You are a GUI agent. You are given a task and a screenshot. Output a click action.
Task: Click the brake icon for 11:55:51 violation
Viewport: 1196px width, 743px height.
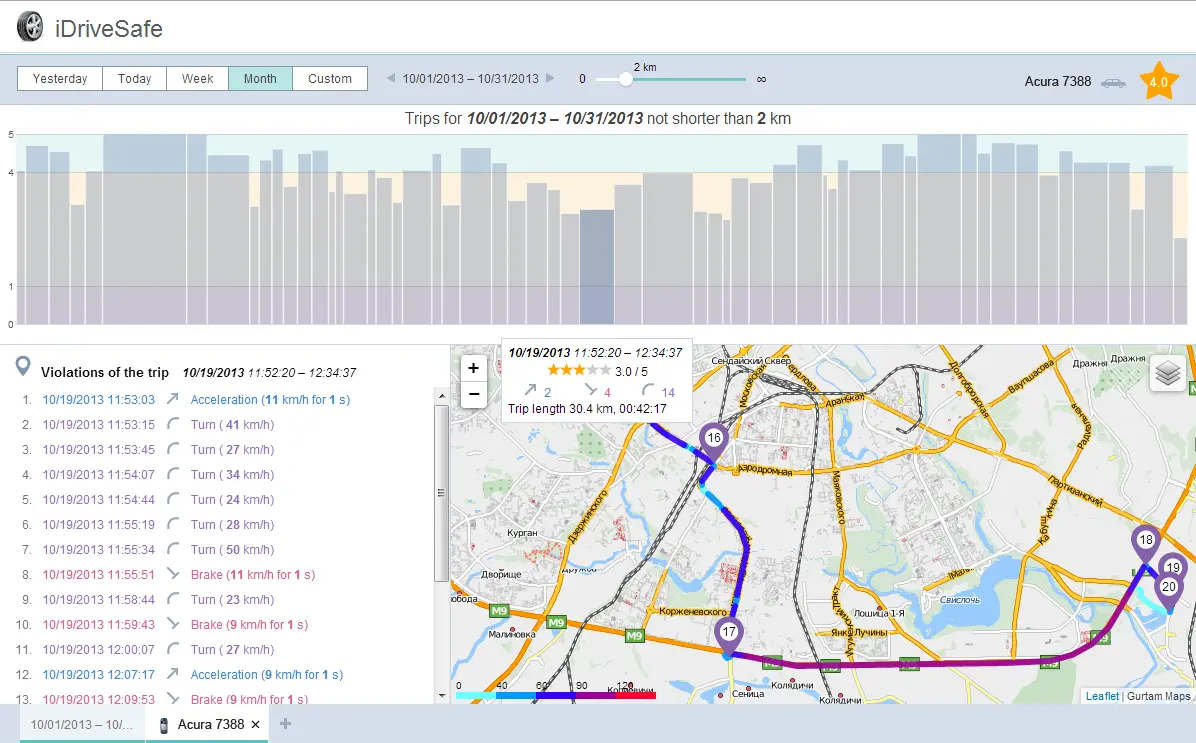click(x=173, y=574)
